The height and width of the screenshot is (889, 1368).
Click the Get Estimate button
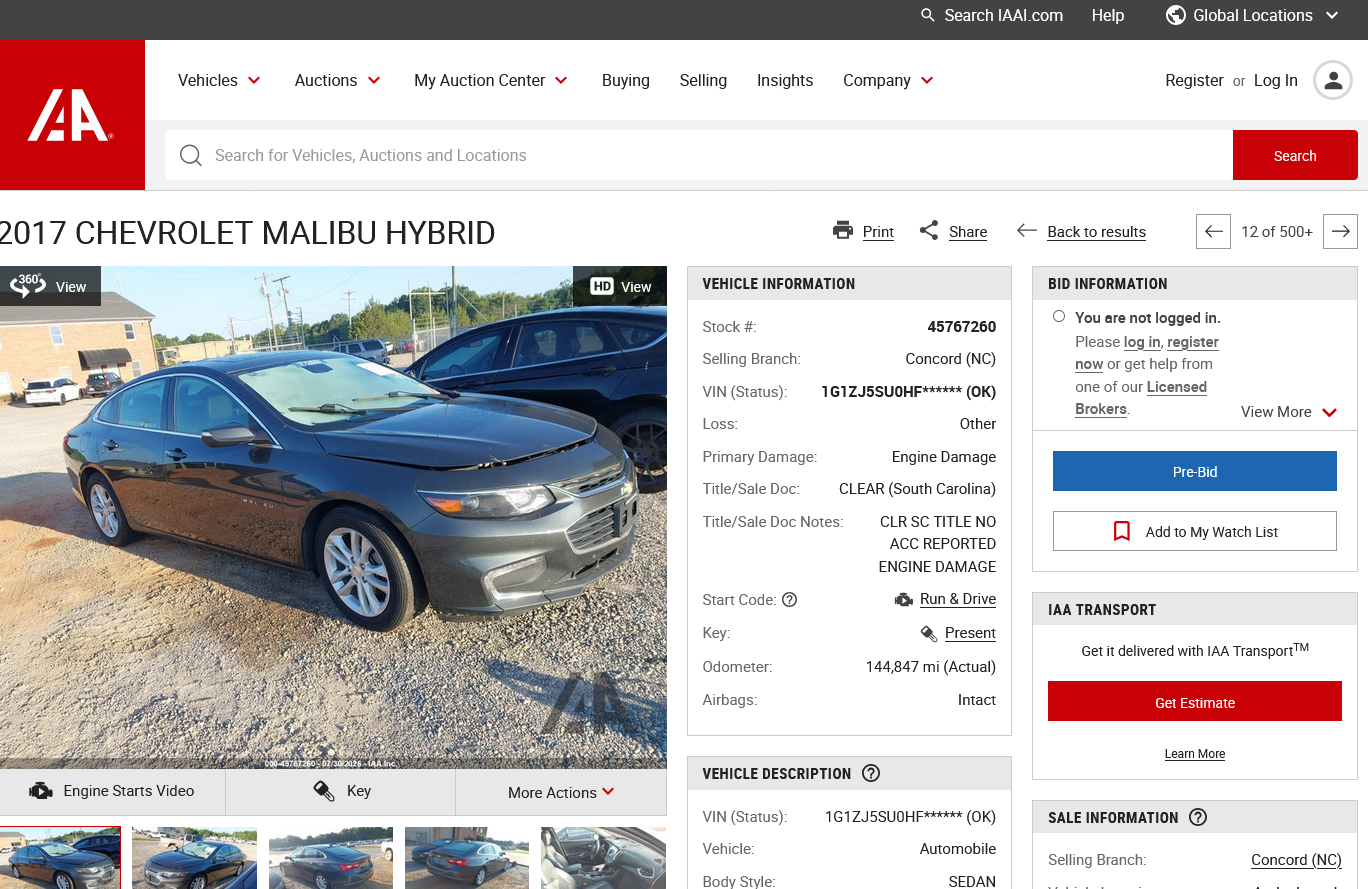click(1195, 701)
